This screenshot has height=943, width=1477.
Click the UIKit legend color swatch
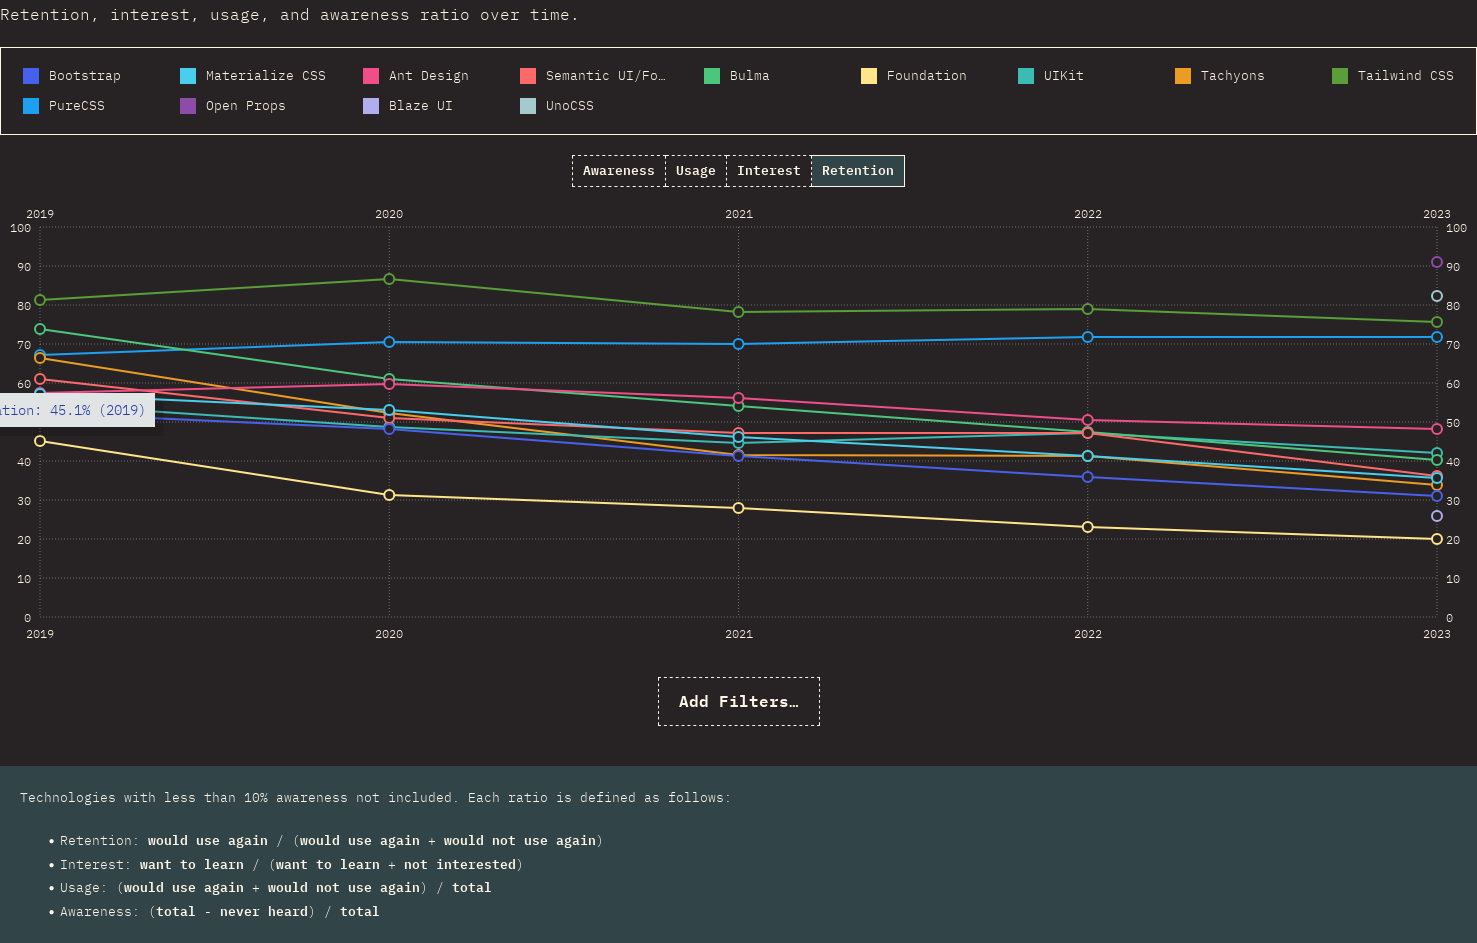1026,76
